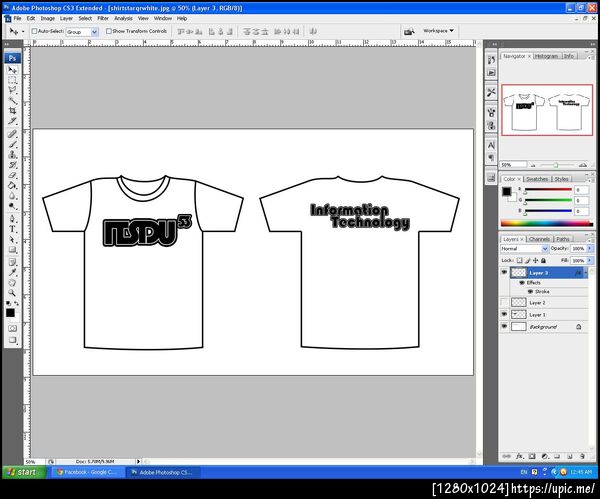This screenshot has width=600, height=499.
Task: Switch to the Paths tab
Action: [x=562, y=239]
